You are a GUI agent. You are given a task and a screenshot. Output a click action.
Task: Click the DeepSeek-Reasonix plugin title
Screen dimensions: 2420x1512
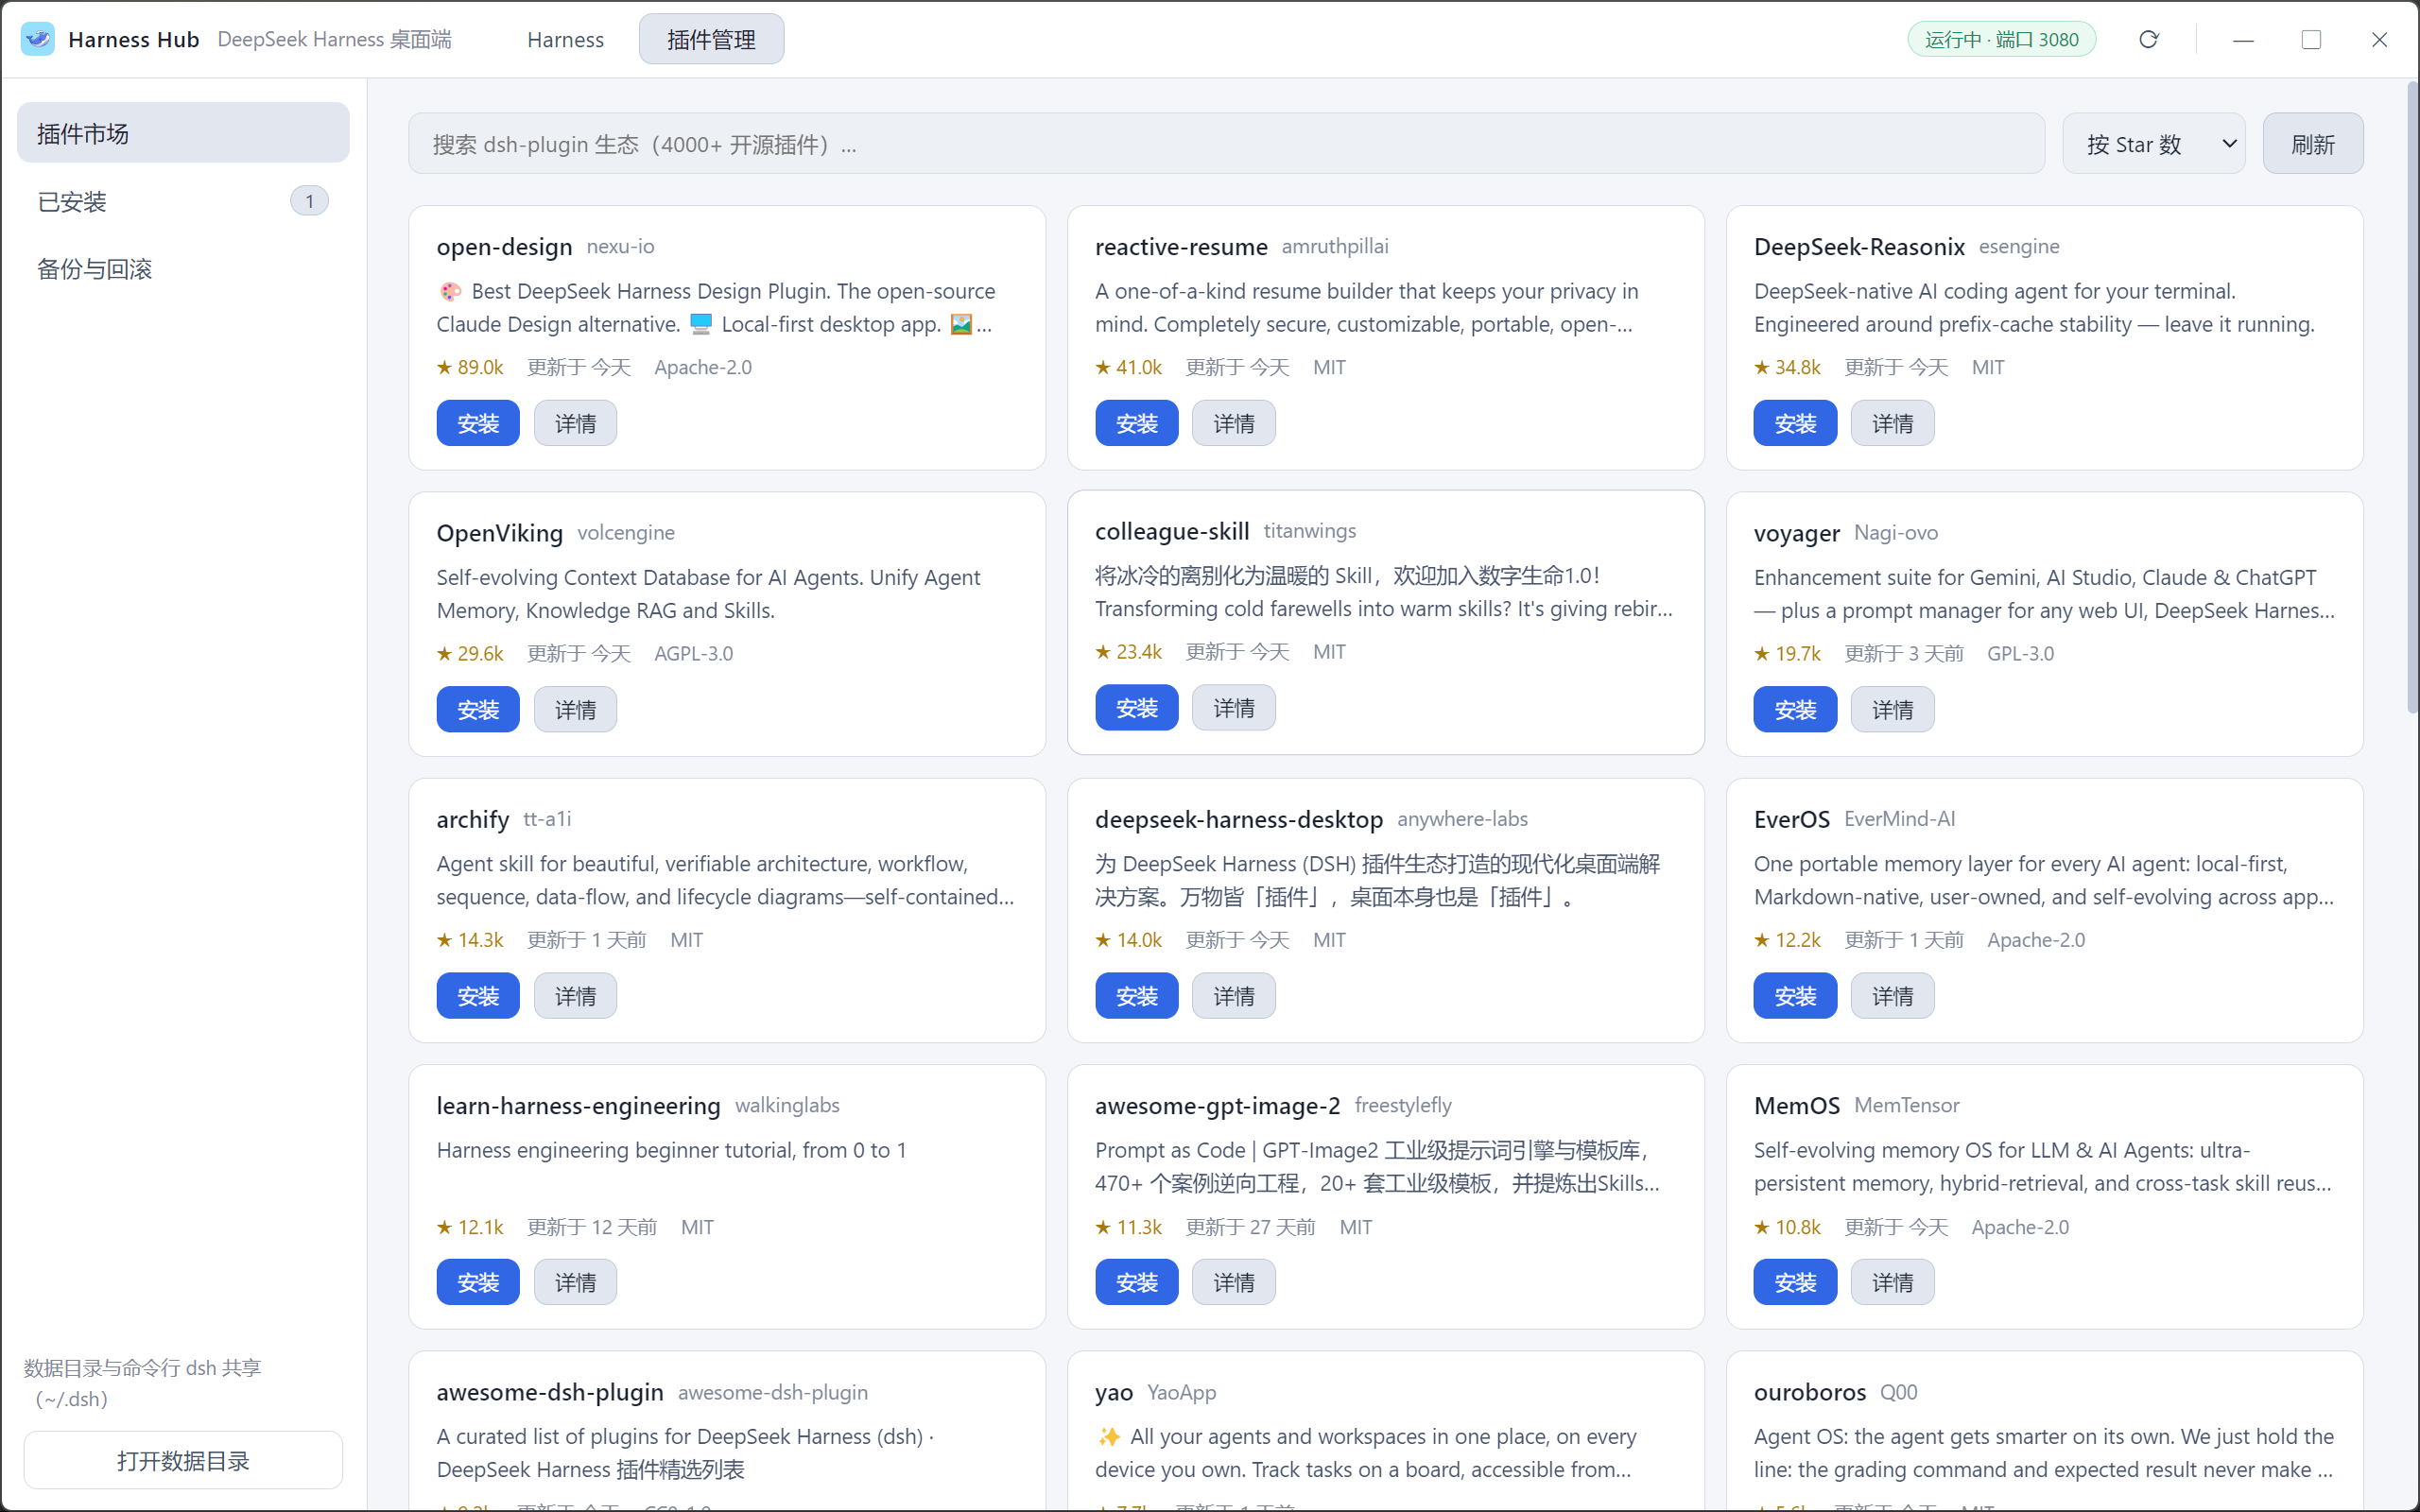pyautogui.click(x=1859, y=247)
